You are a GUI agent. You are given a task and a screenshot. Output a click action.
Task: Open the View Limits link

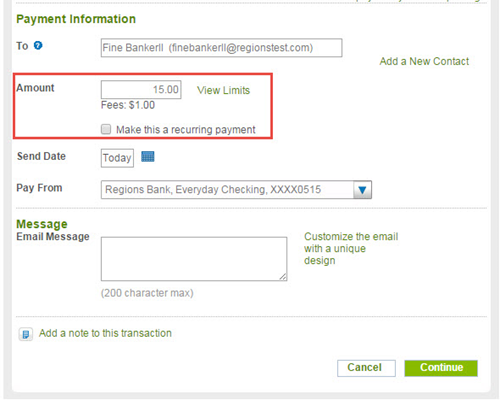(x=223, y=90)
